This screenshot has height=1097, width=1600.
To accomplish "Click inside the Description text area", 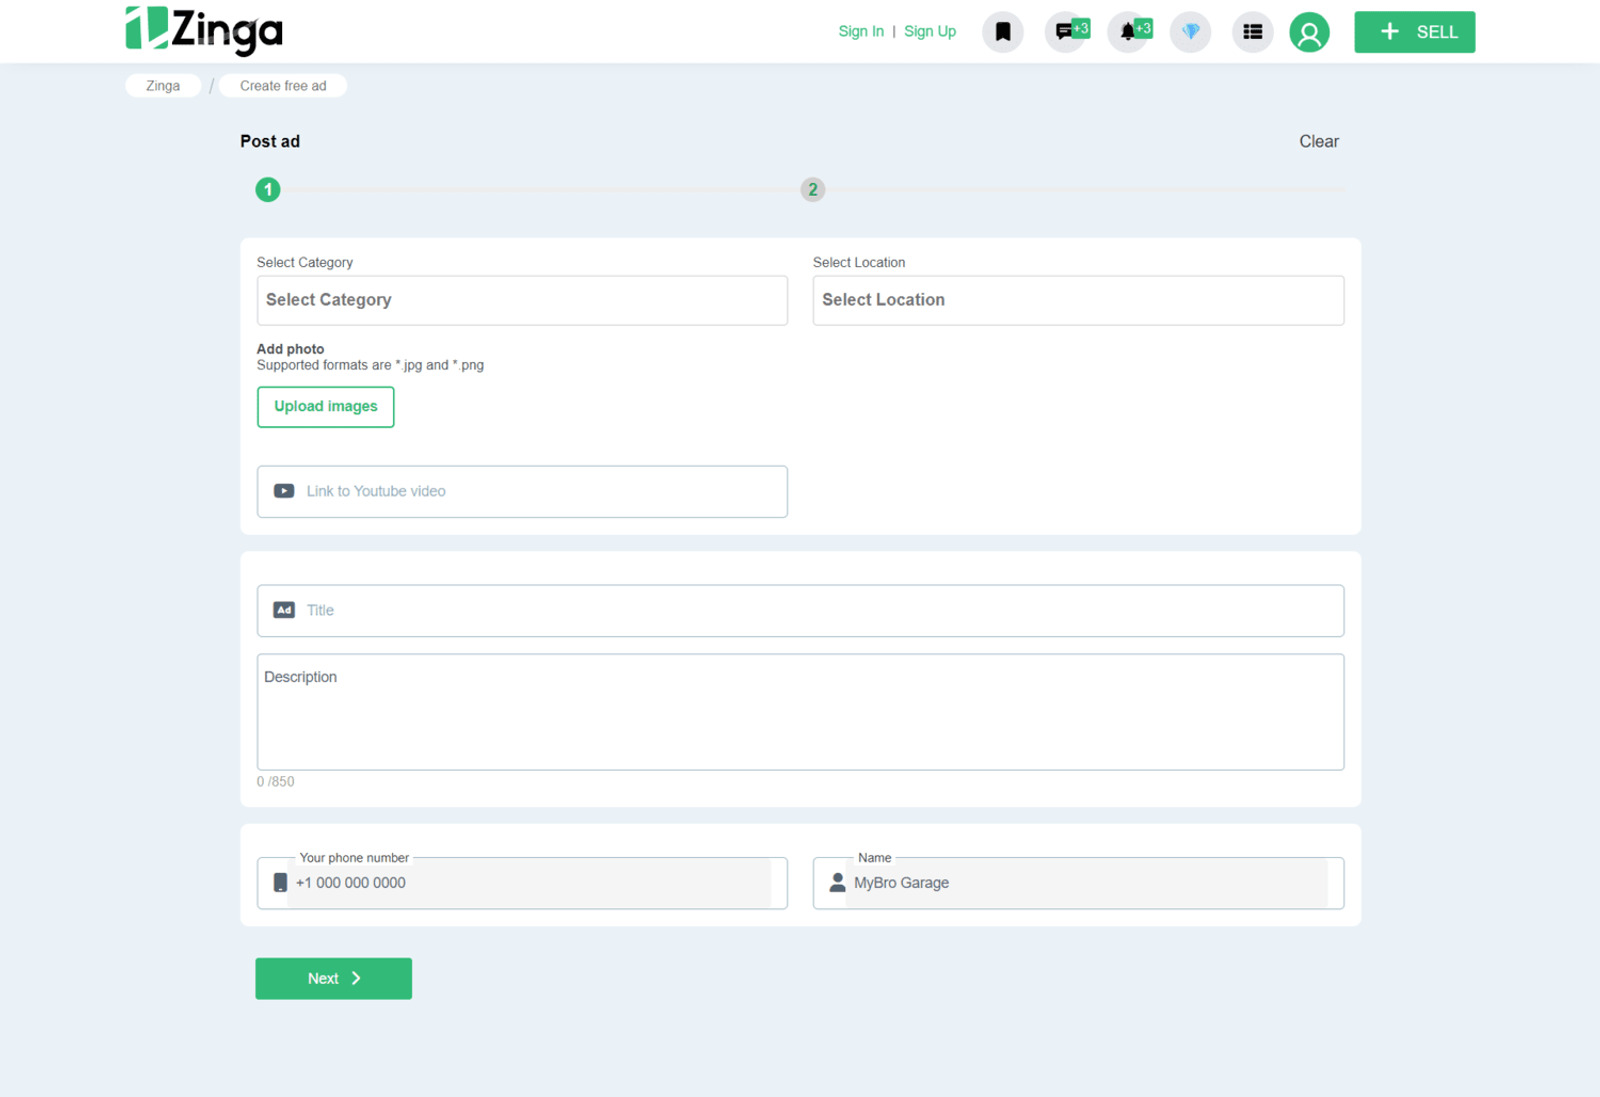I will pyautogui.click(x=800, y=712).
